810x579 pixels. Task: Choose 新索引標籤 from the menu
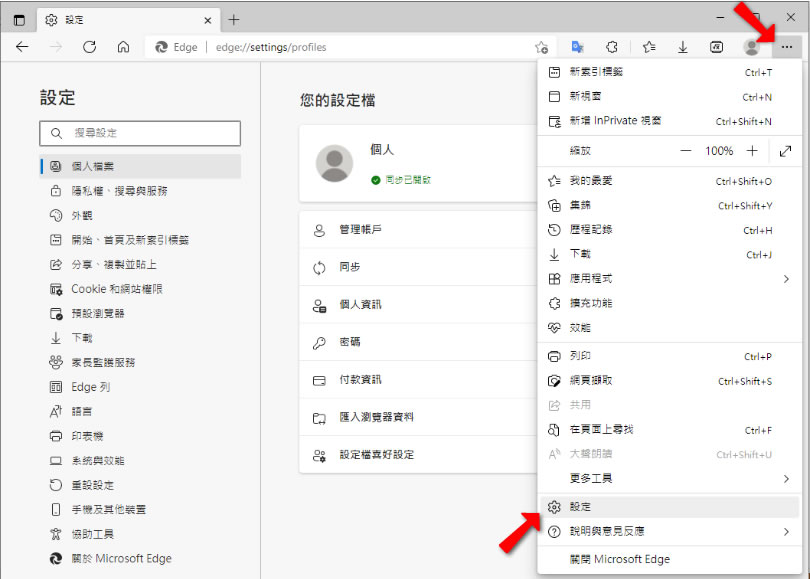(x=669, y=72)
